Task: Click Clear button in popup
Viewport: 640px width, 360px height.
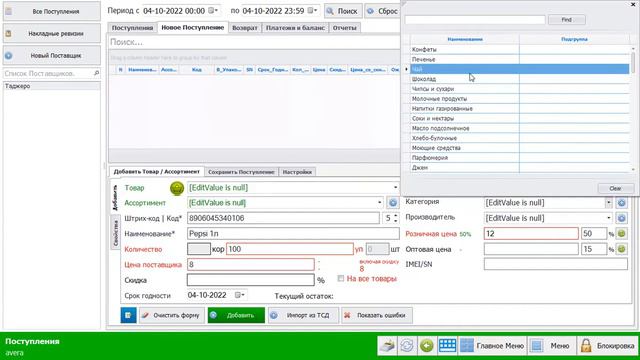Action: [615, 189]
